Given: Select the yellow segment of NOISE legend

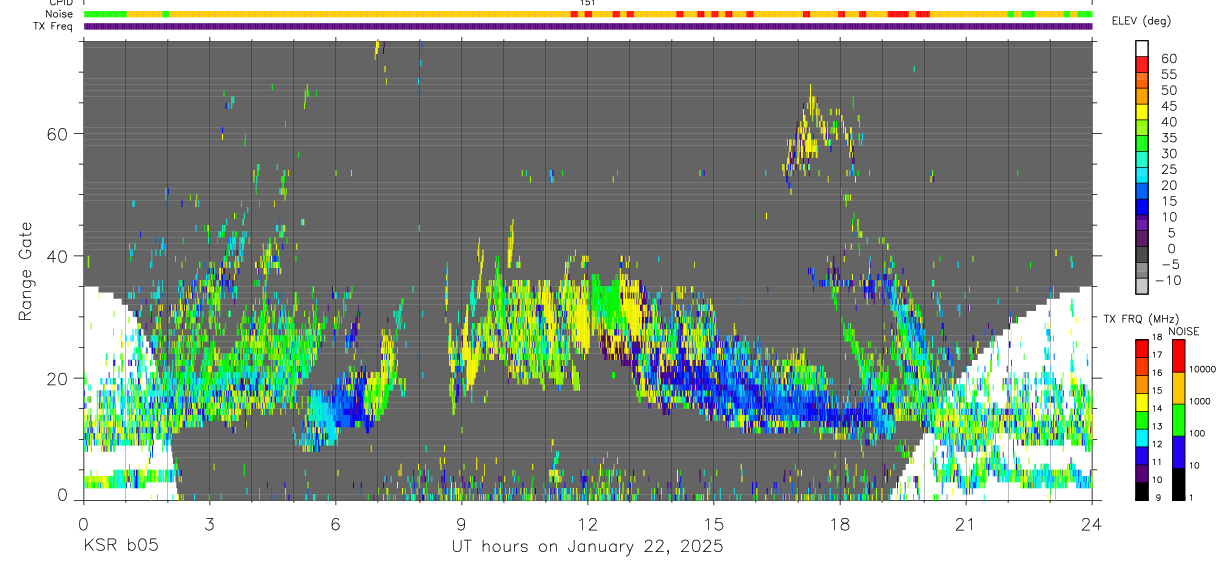Looking at the screenshot, I should [x=1177, y=388].
